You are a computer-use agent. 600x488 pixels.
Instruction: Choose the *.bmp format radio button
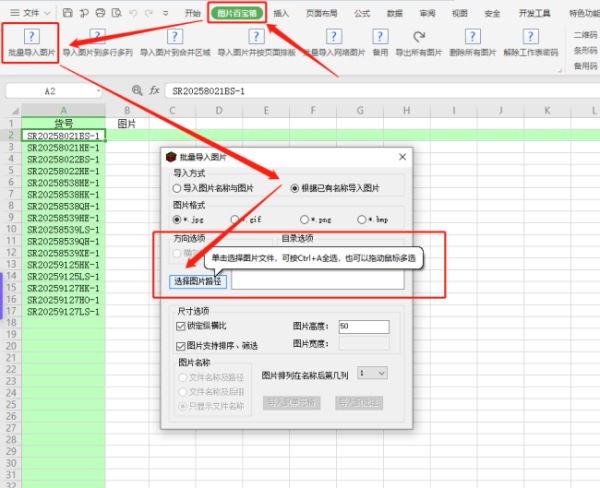click(362, 220)
